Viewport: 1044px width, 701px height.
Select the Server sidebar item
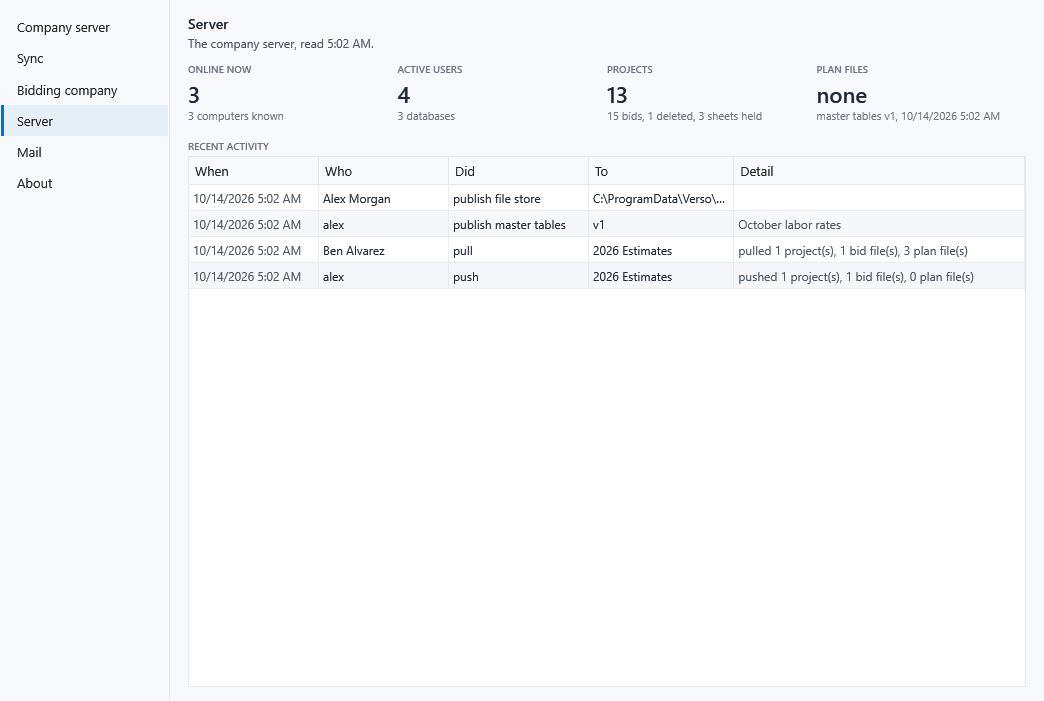(x=84, y=121)
